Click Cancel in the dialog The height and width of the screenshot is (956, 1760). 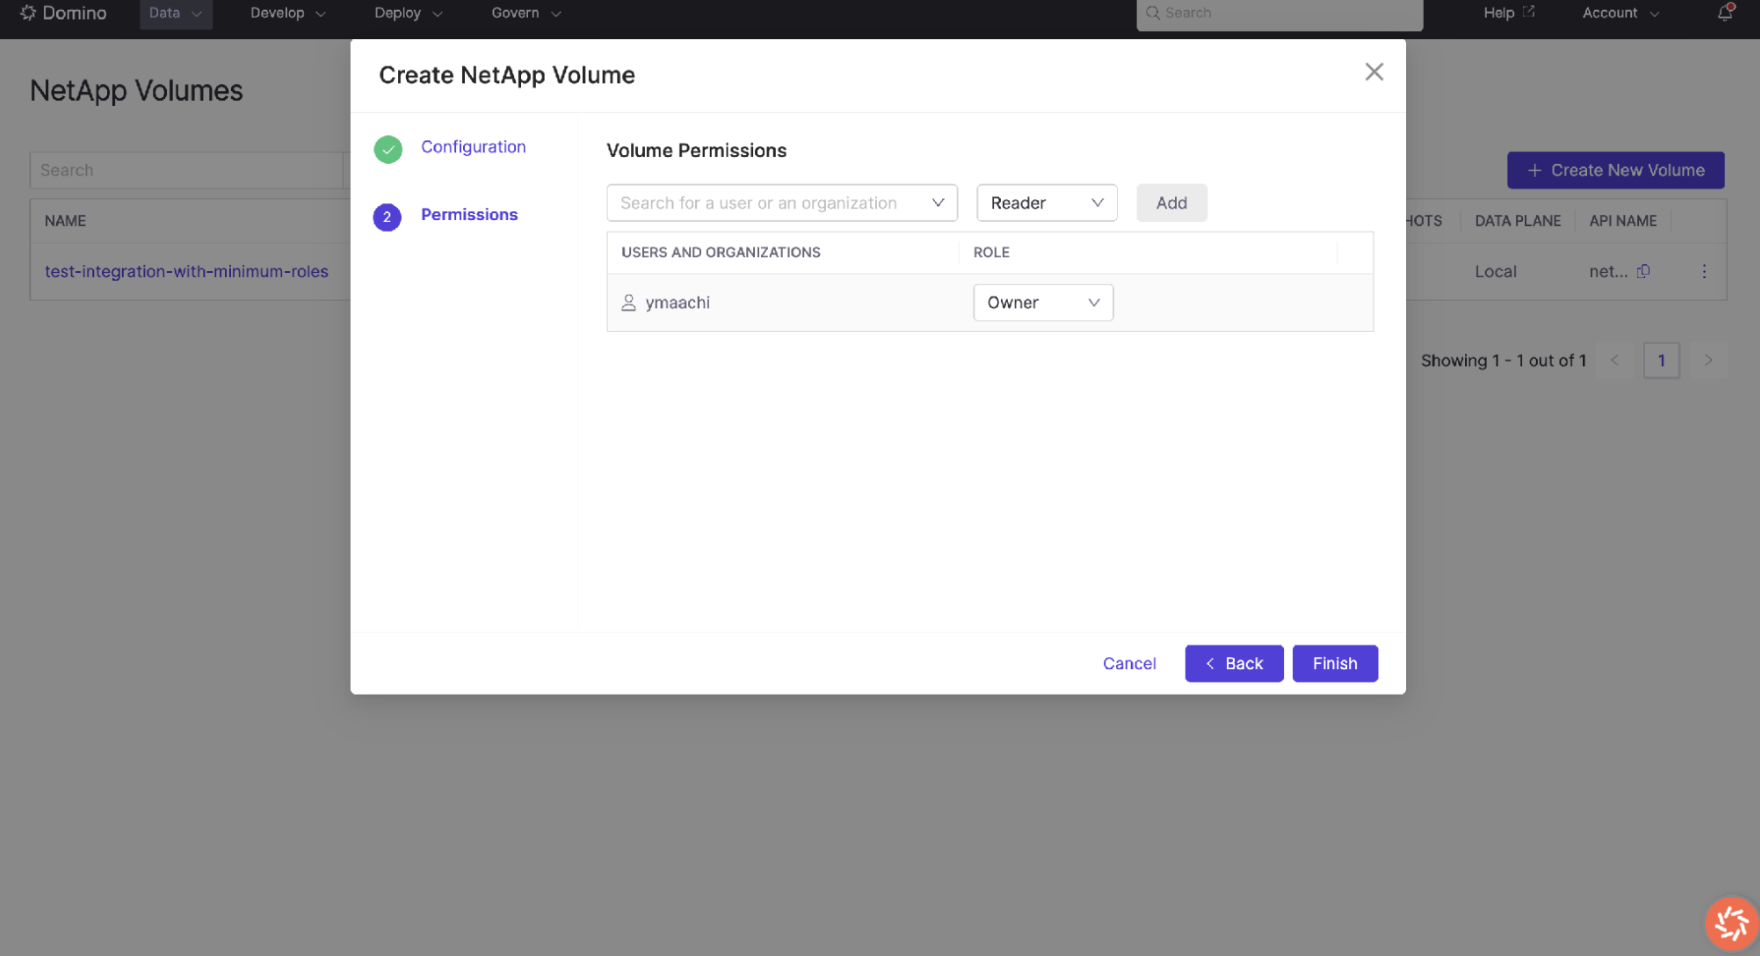point(1129,663)
